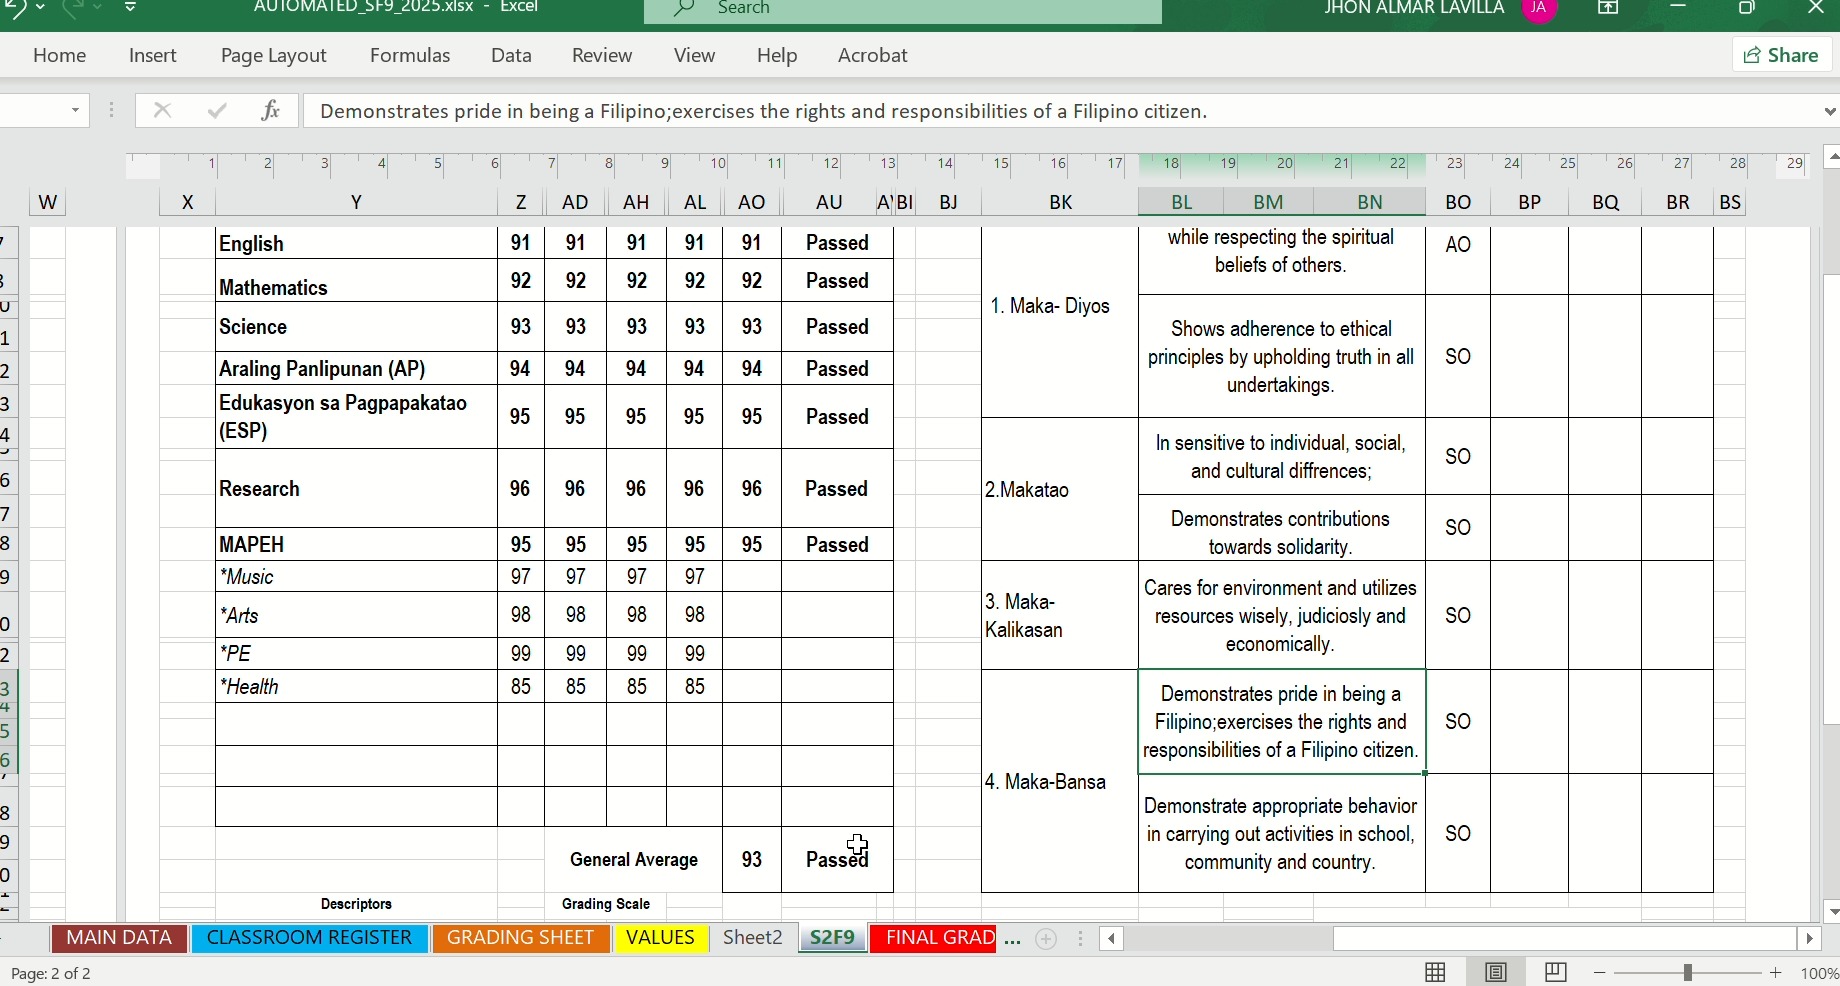Open the Acrobat tab
This screenshot has height=986, width=1840.
pos(873,55)
